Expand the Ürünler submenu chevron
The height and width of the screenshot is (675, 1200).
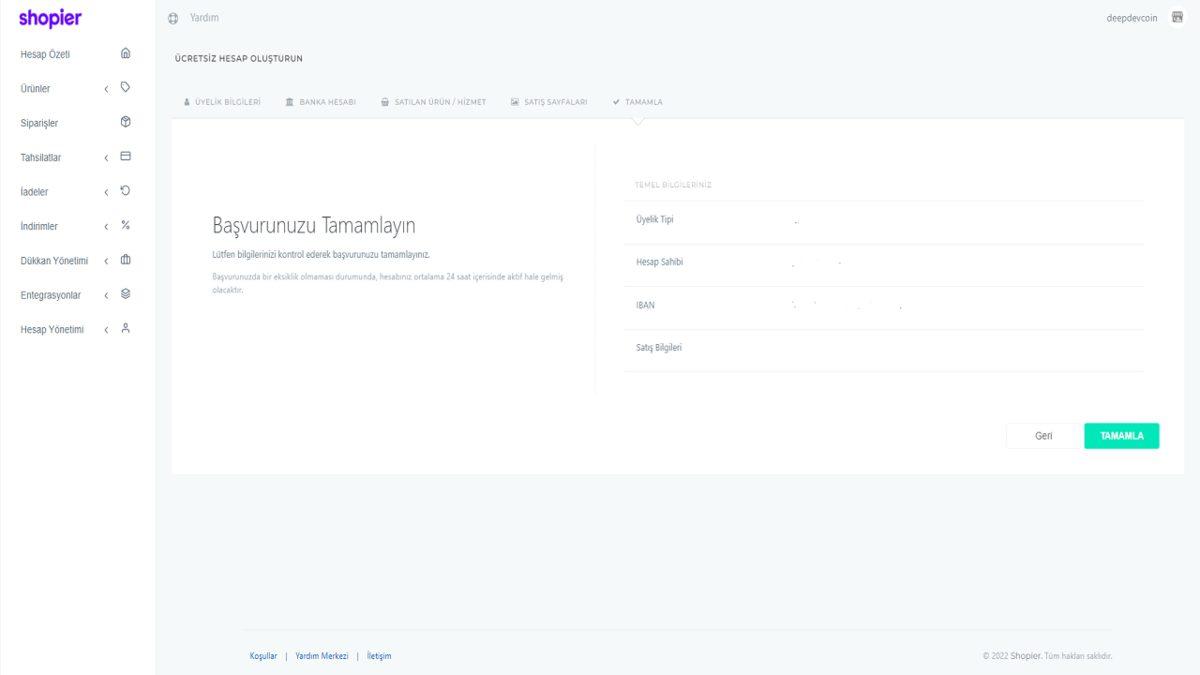click(106, 89)
